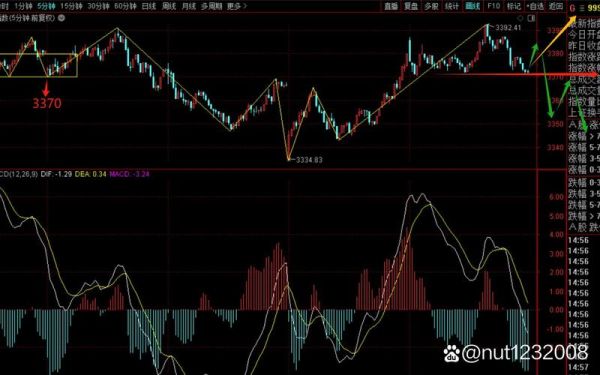Toggle the side panel icon above the chart

(x=531, y=18)
